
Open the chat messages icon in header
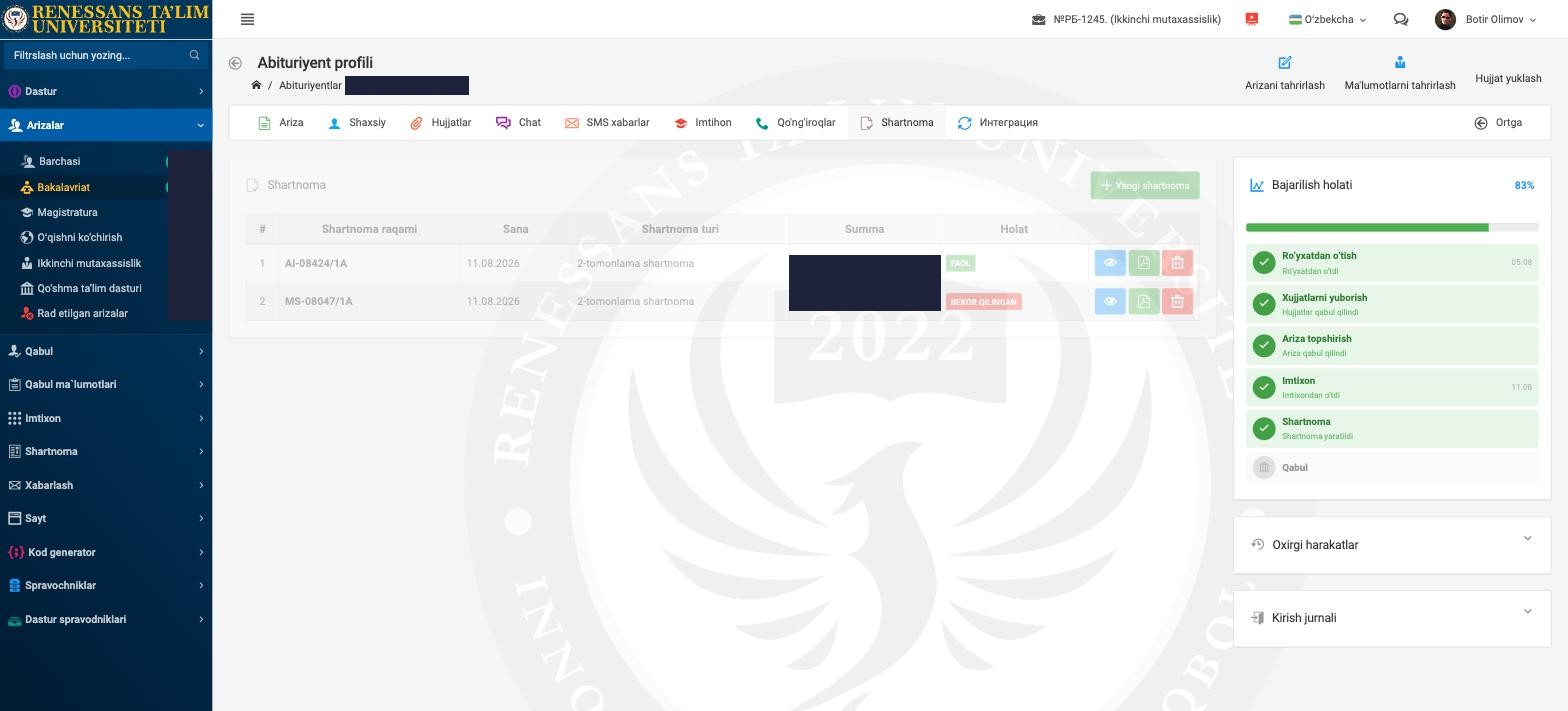[x=1400, y=19]
